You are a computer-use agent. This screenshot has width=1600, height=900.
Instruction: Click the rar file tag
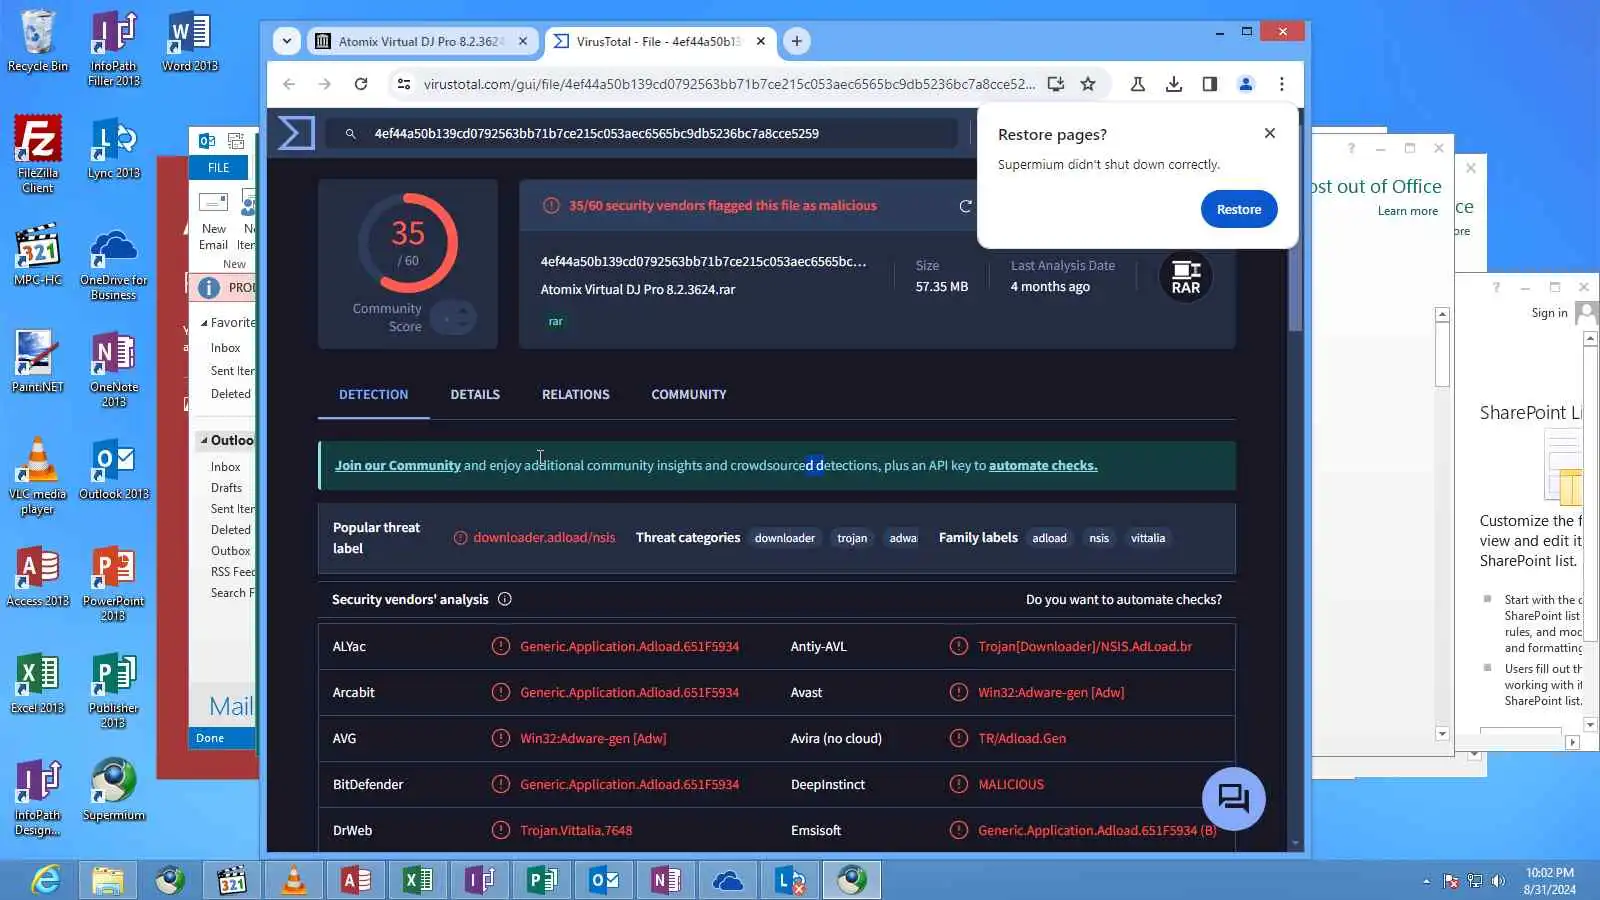556,322
